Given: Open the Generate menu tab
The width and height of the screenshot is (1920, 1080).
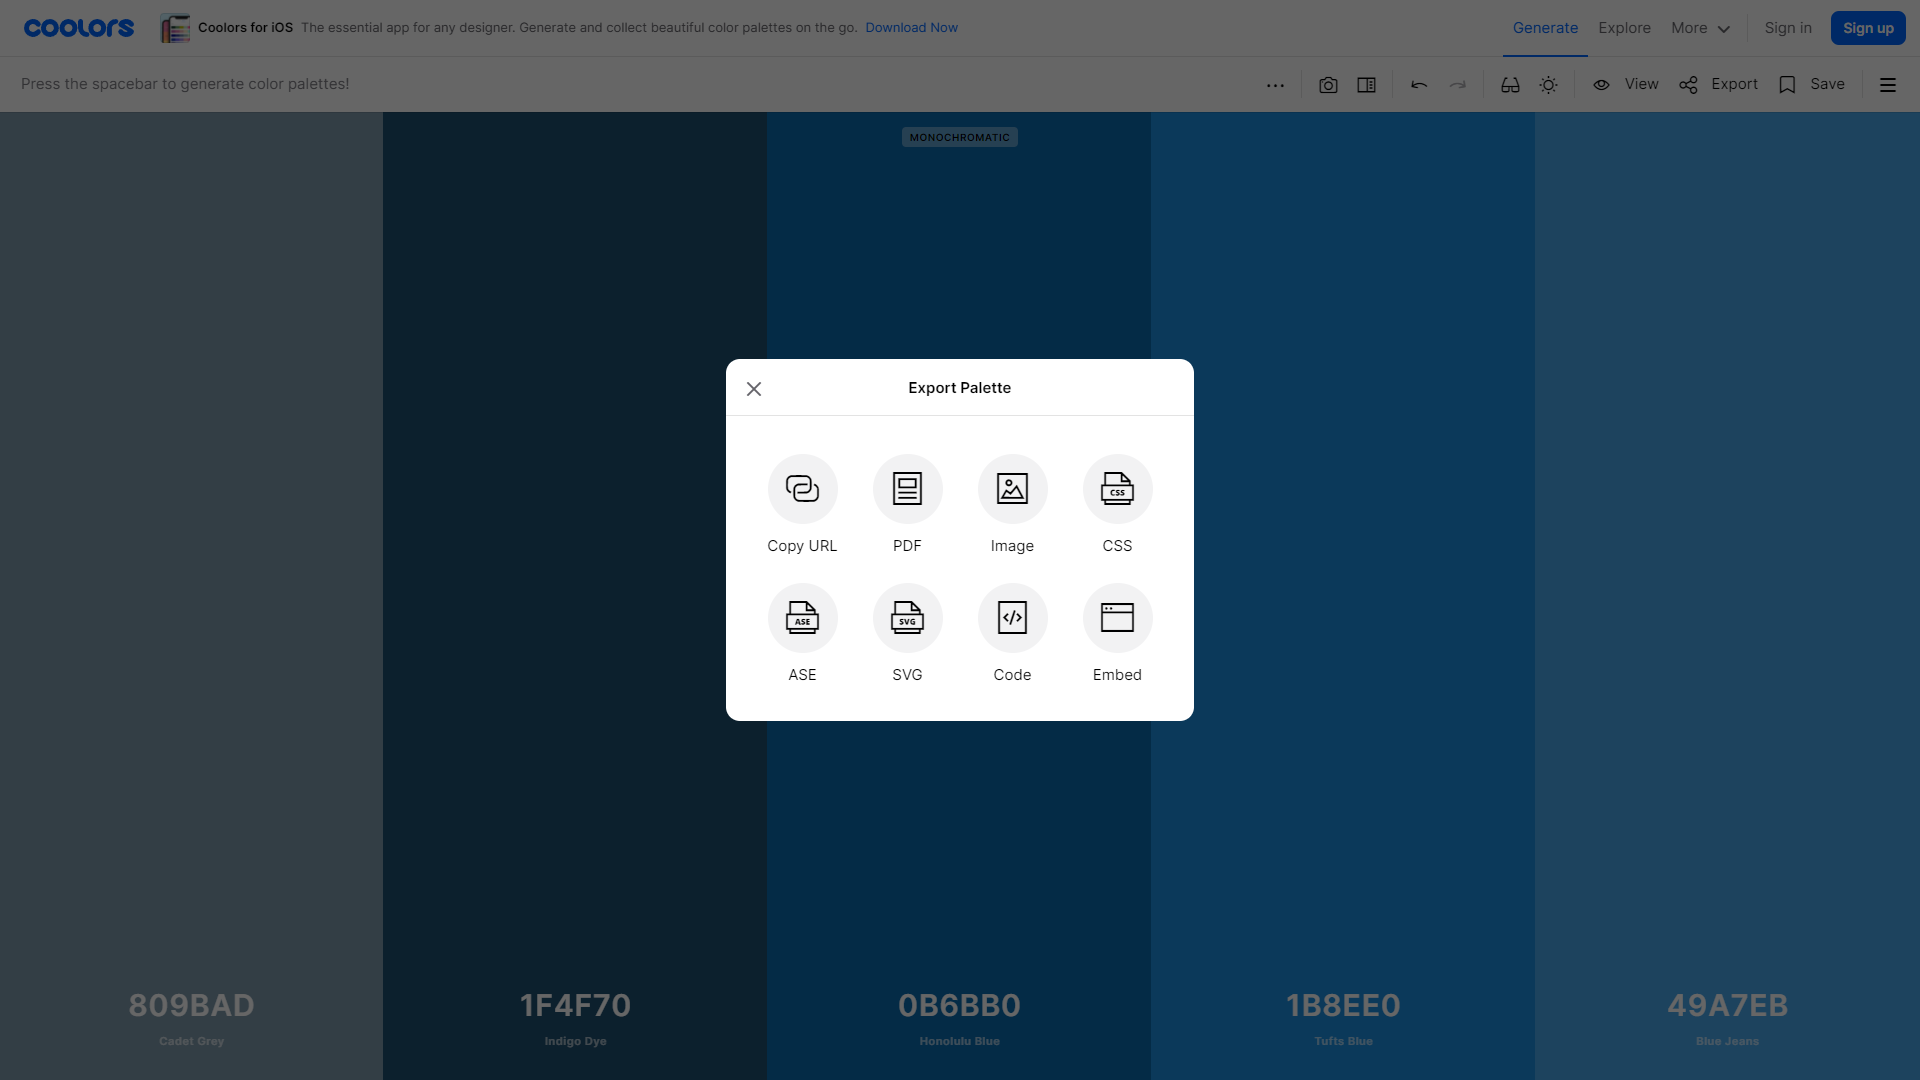Looking at the screenshot, I should (1545, 28).
